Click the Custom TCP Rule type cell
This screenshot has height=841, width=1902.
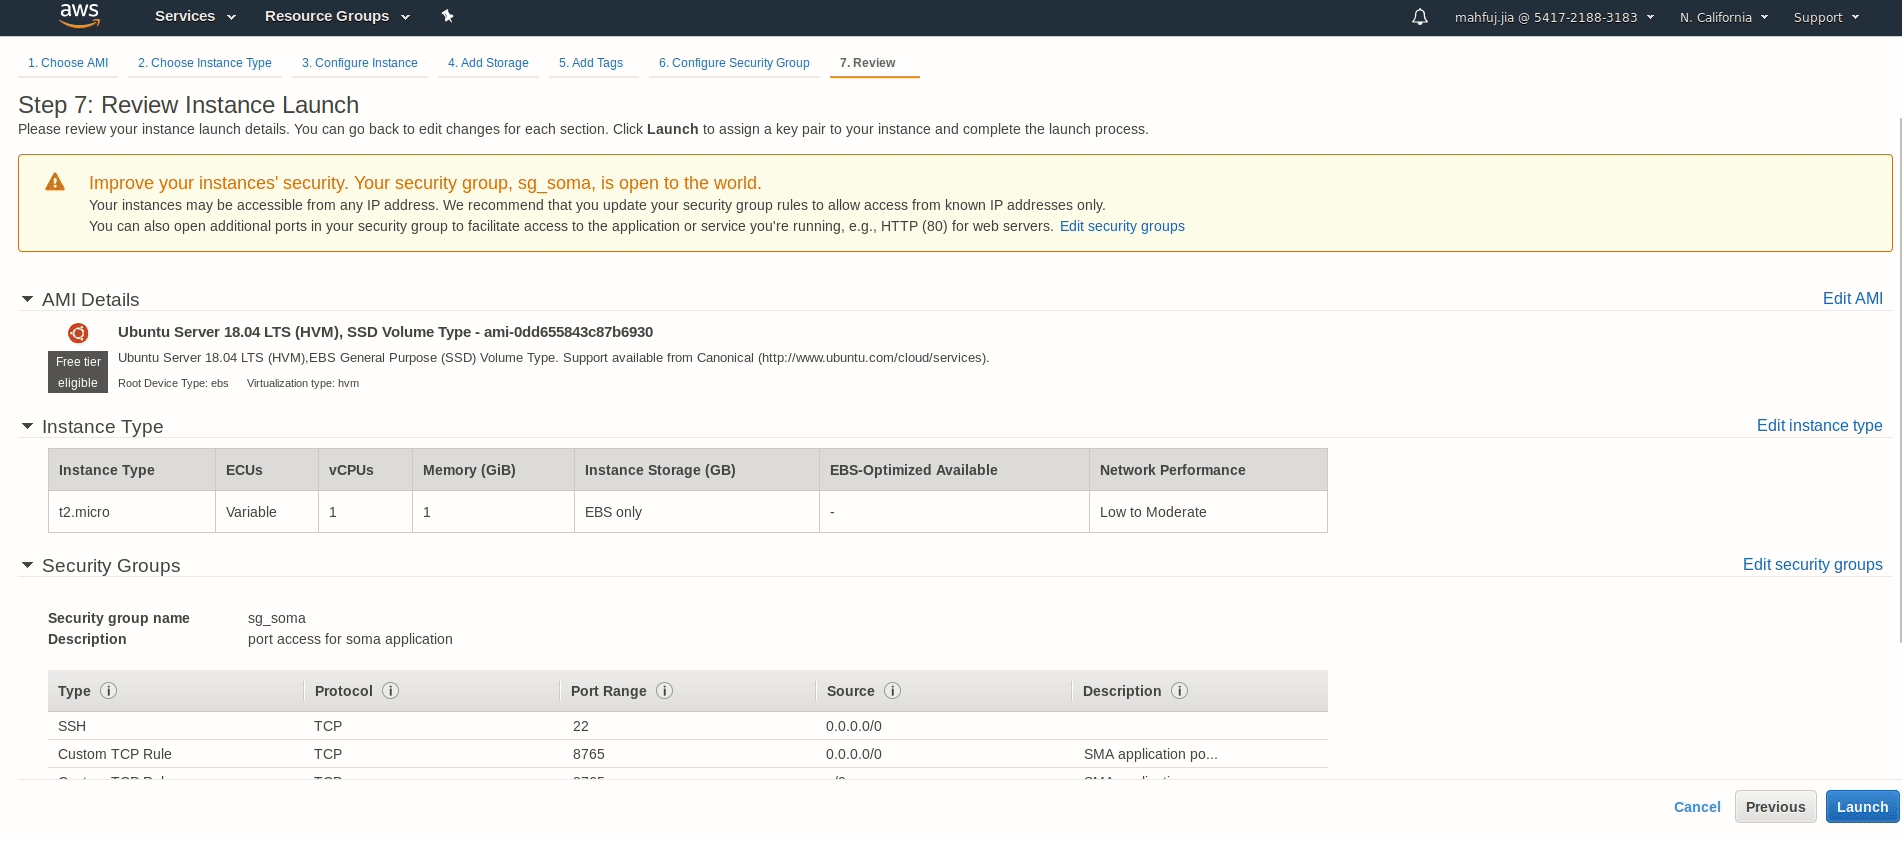(x=115, y=754)
